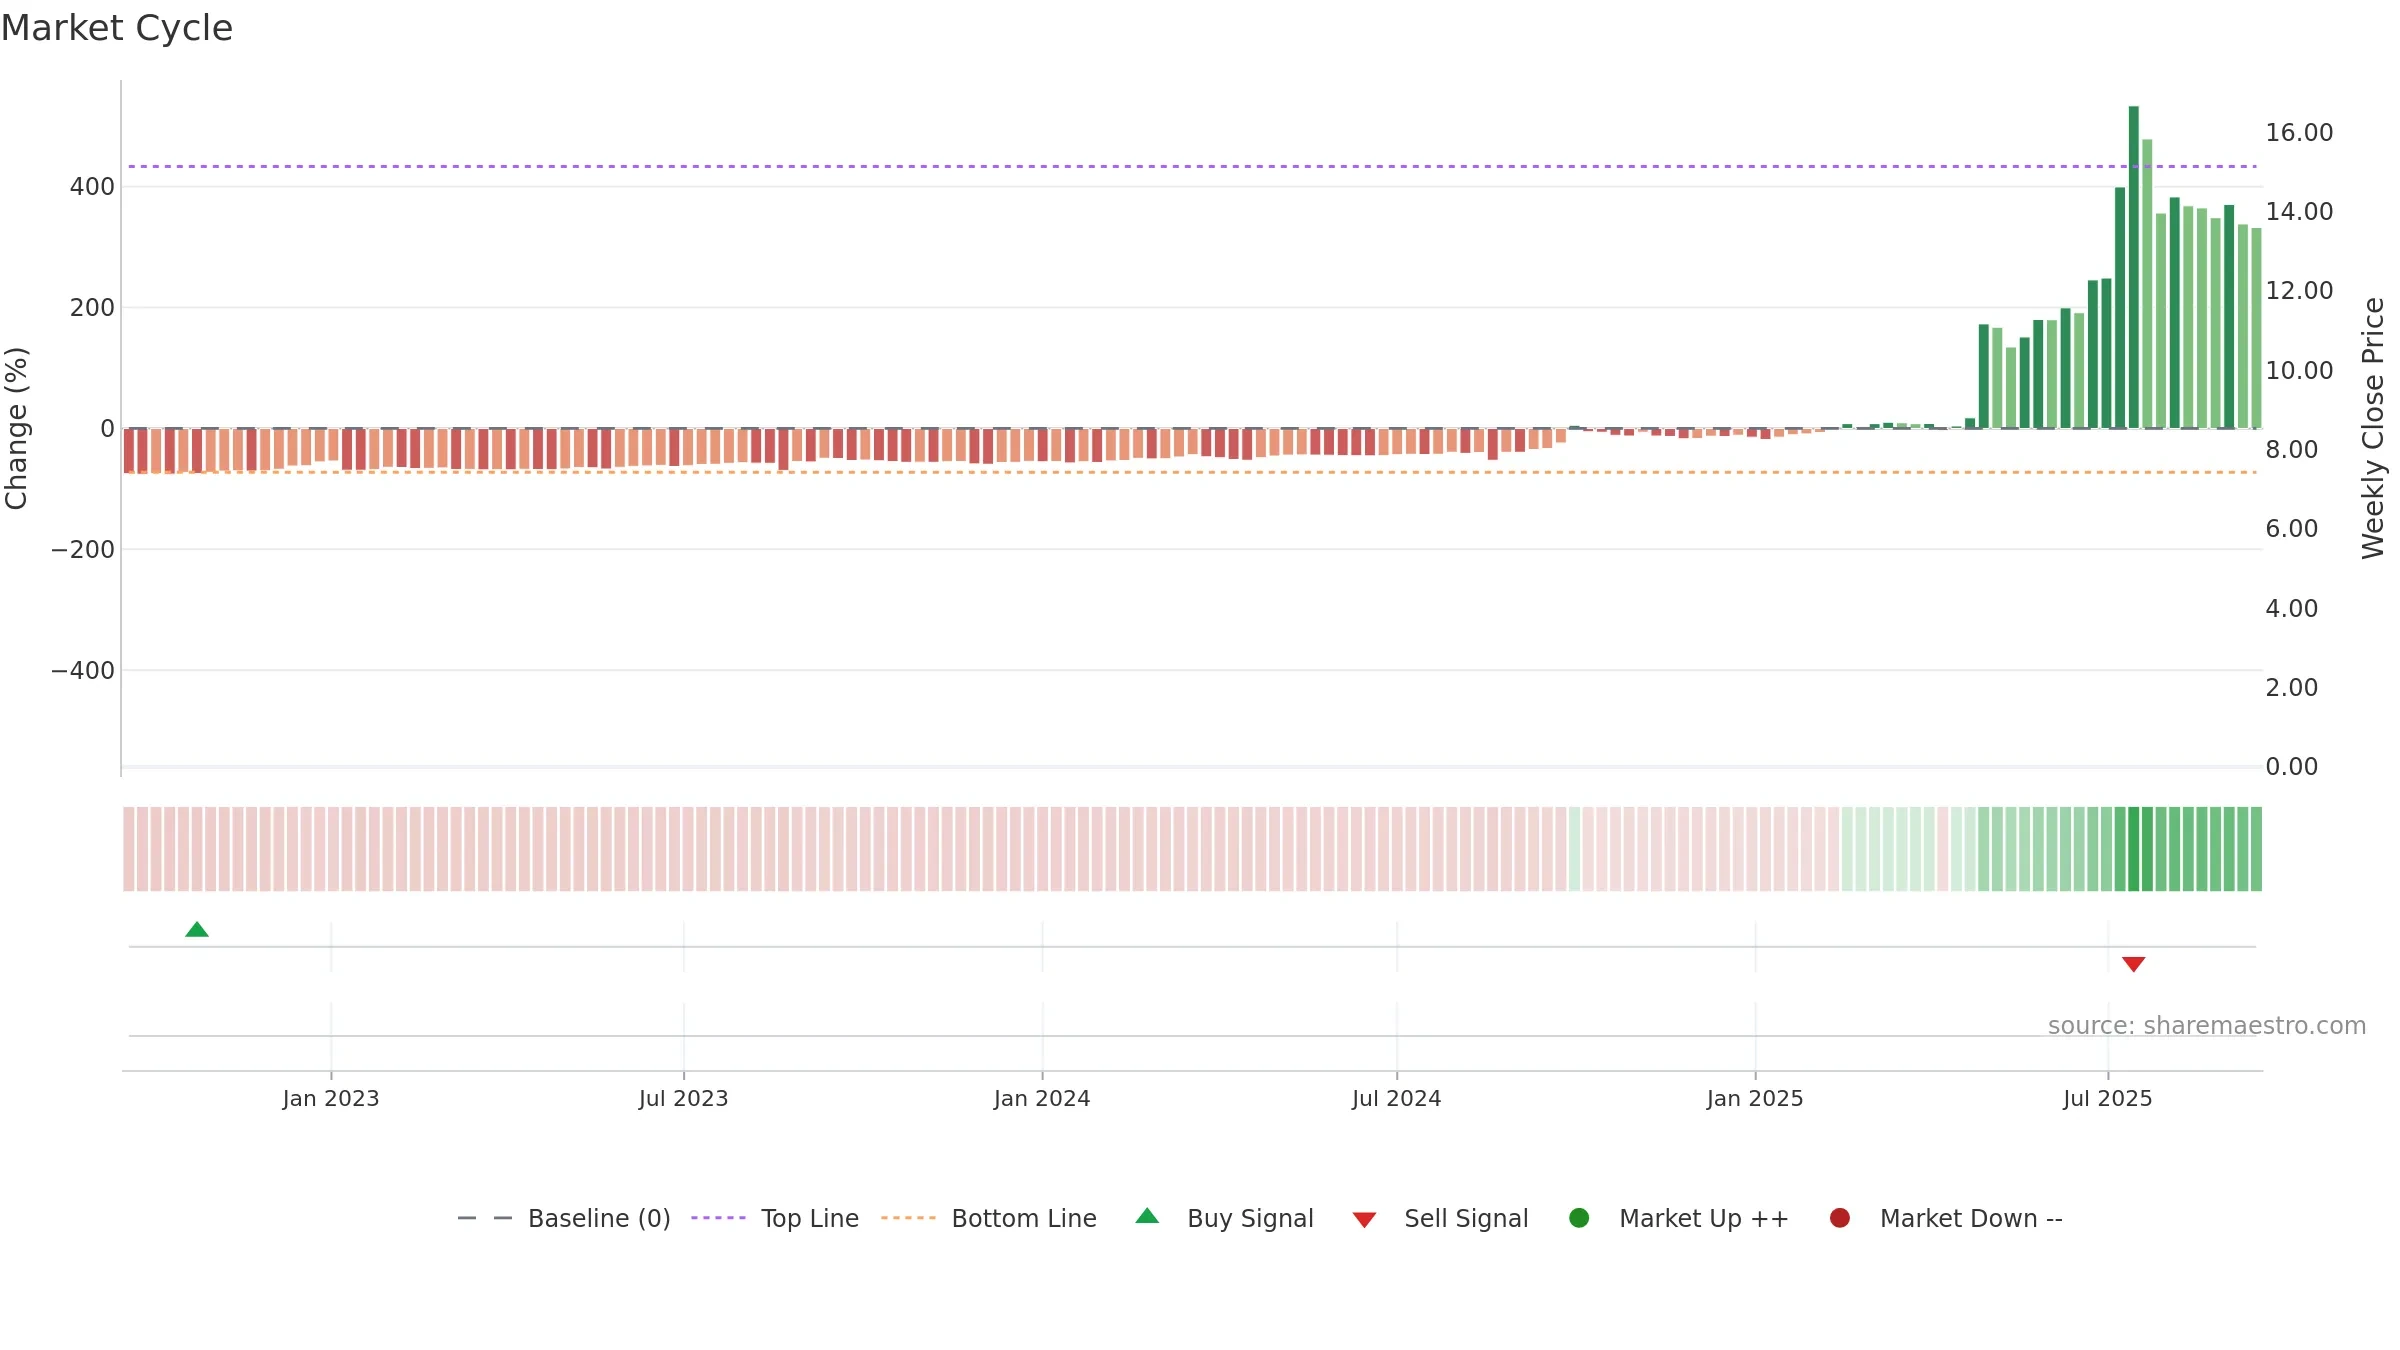The image size is (2400, 1350).
Task: Click the 8.00 price axis tick
Action: (2291, 450)
